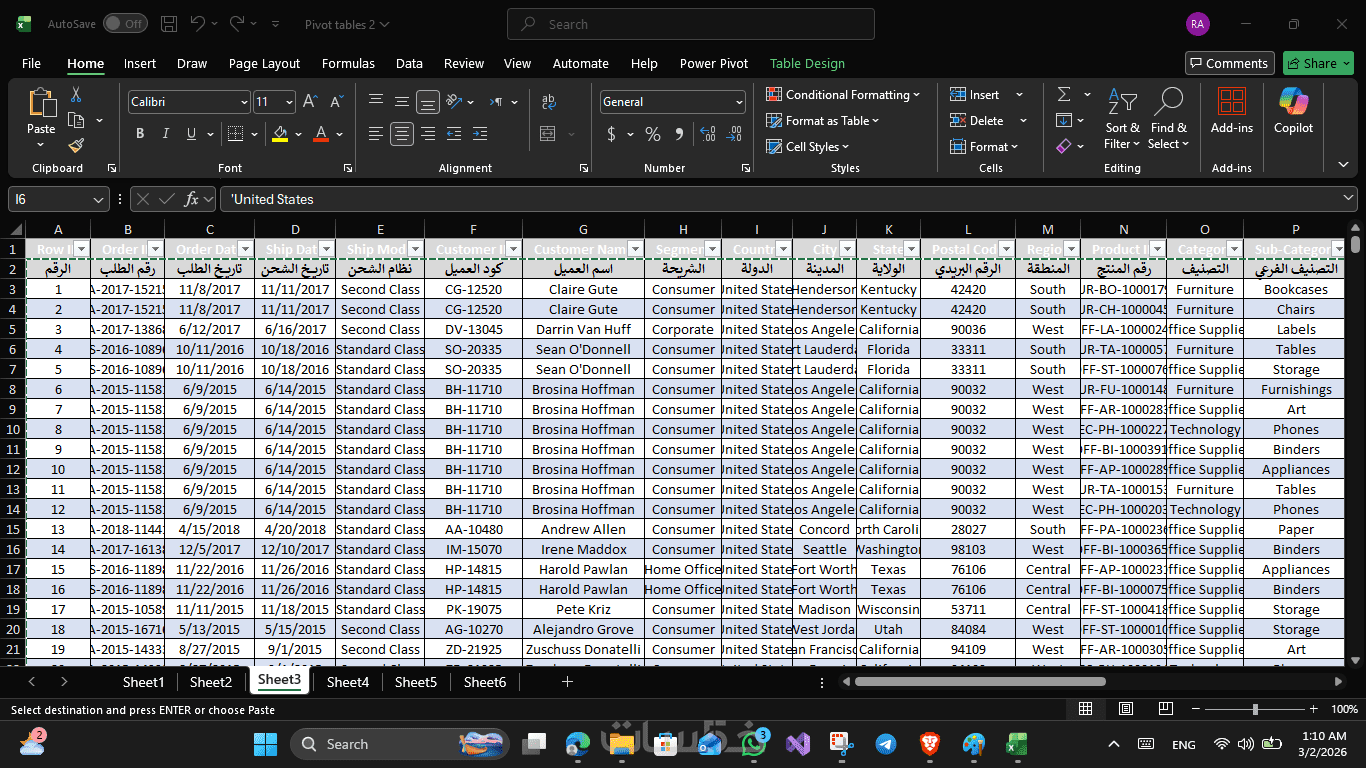Image resolution: width=1366 pixels, height=768 pixels.
Task: Click the Add-ins icon
Action: (x=1231, y=110)
